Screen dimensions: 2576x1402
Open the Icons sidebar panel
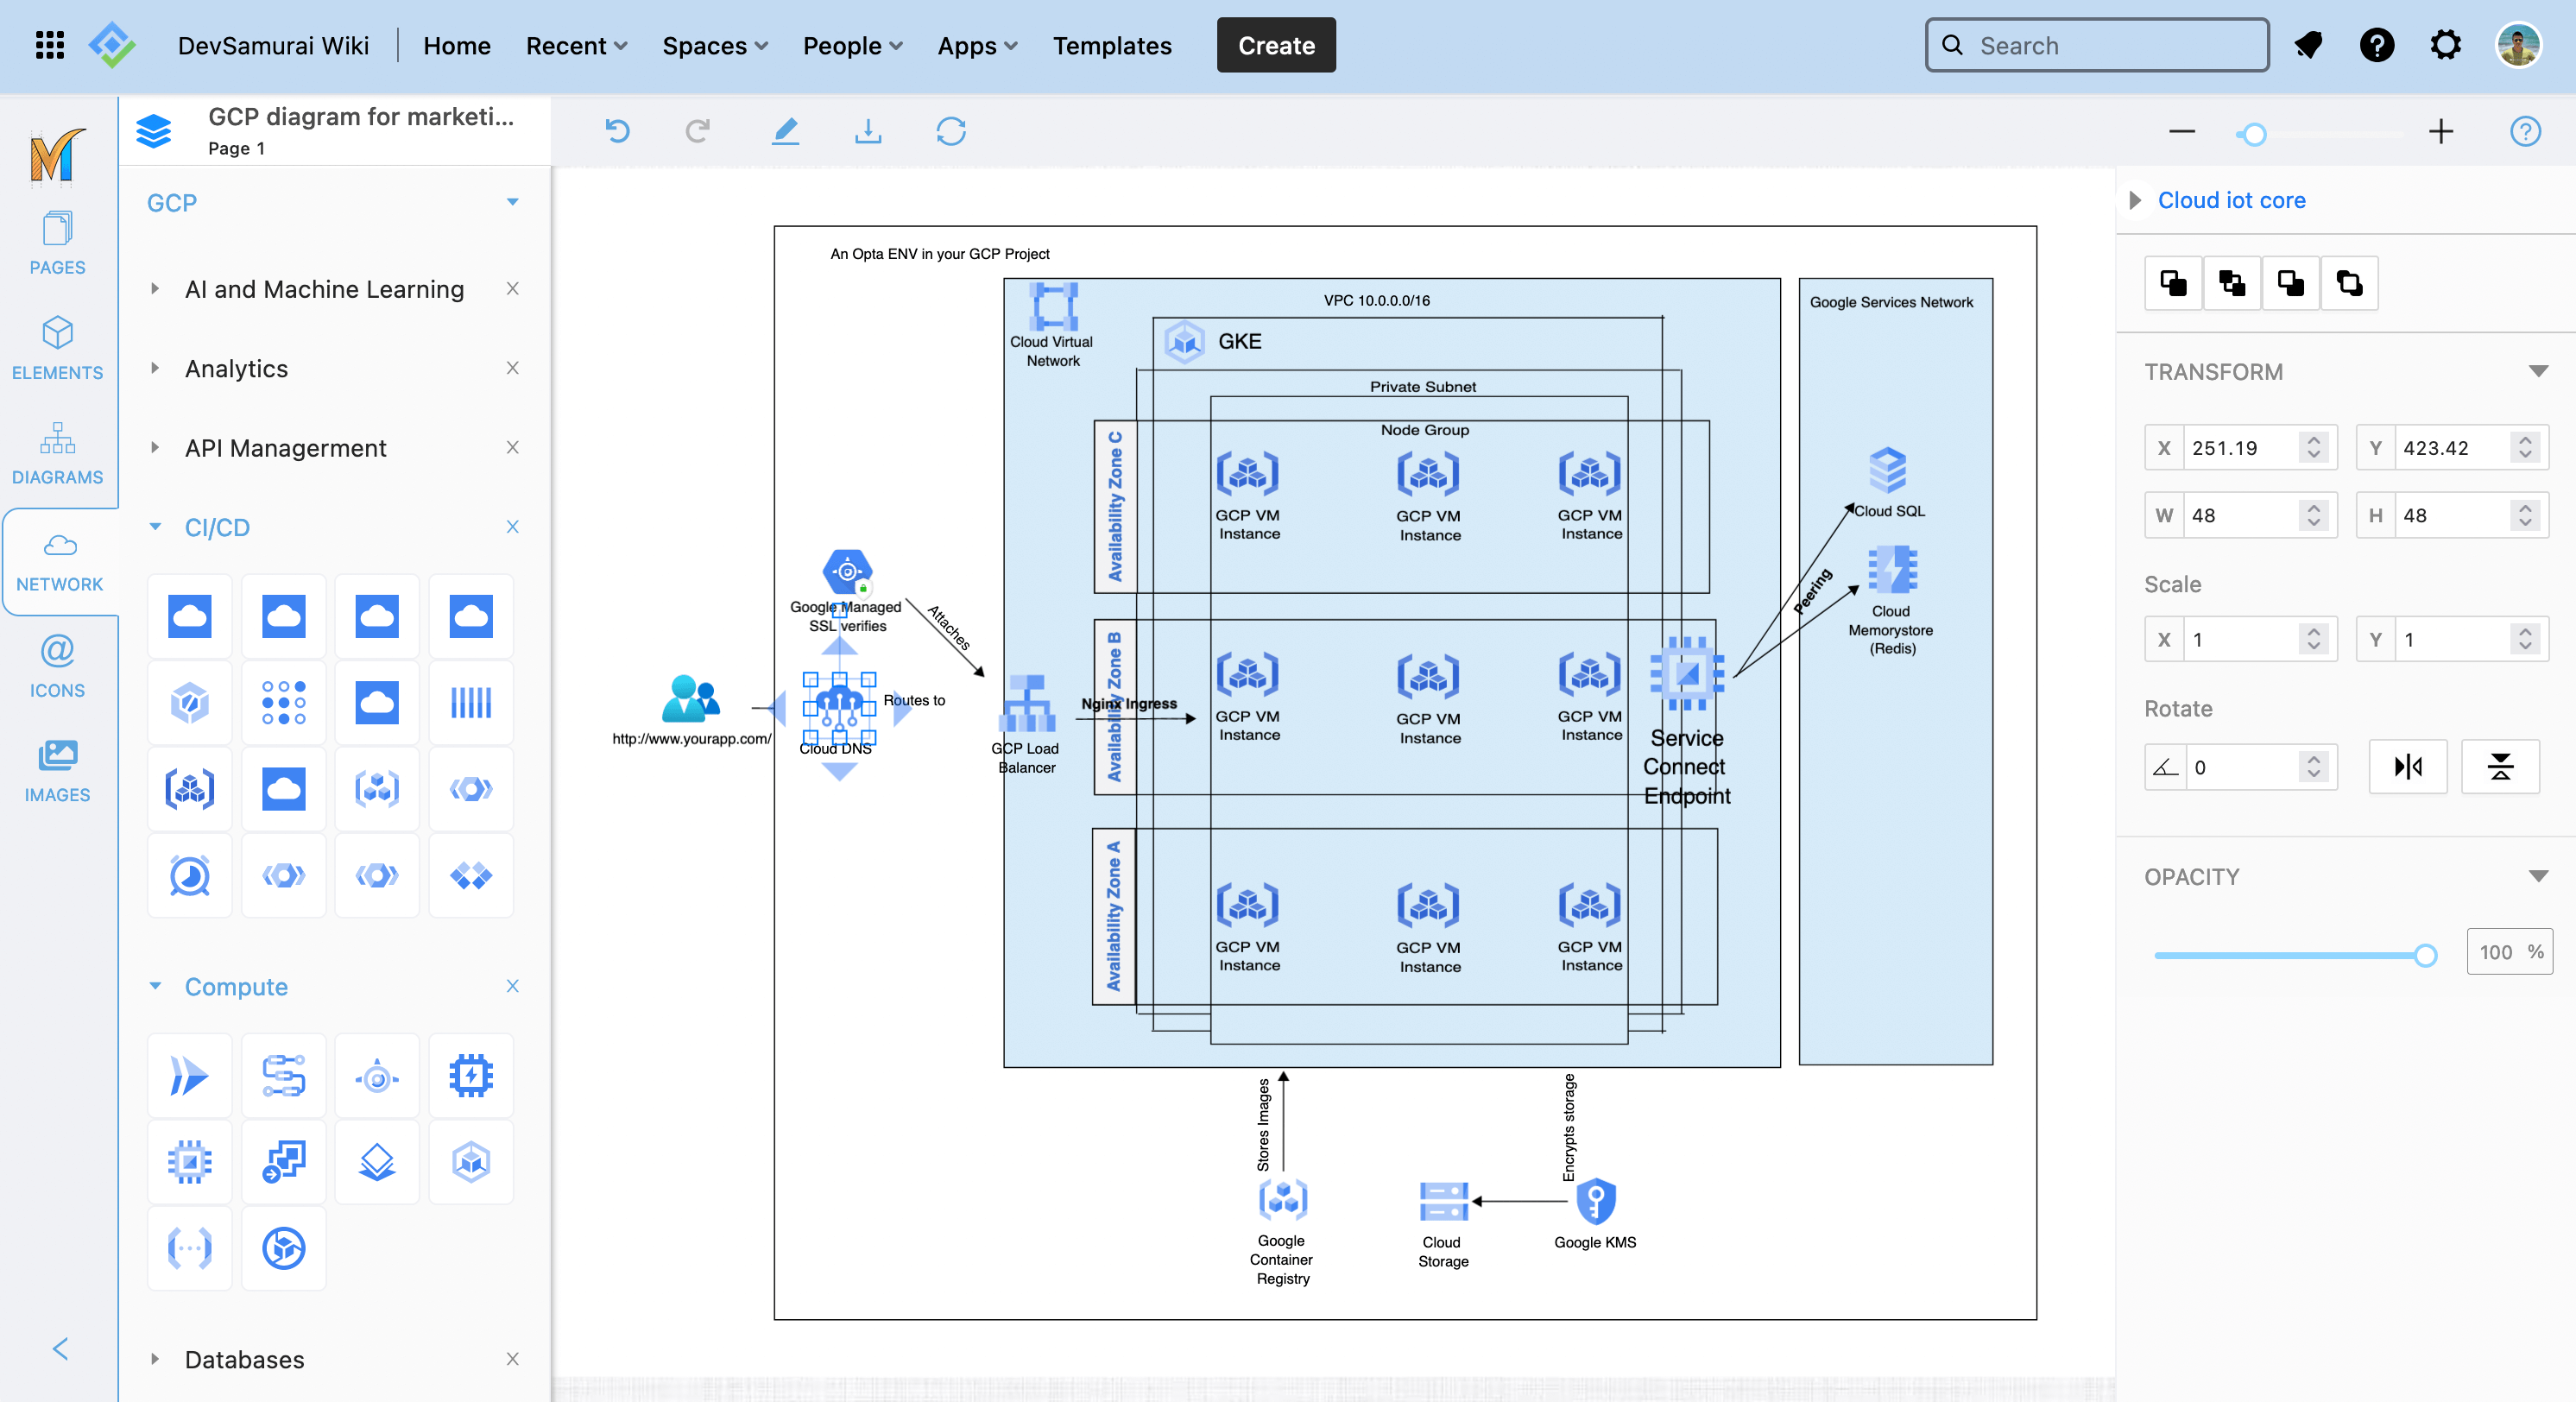click(58, 666)
